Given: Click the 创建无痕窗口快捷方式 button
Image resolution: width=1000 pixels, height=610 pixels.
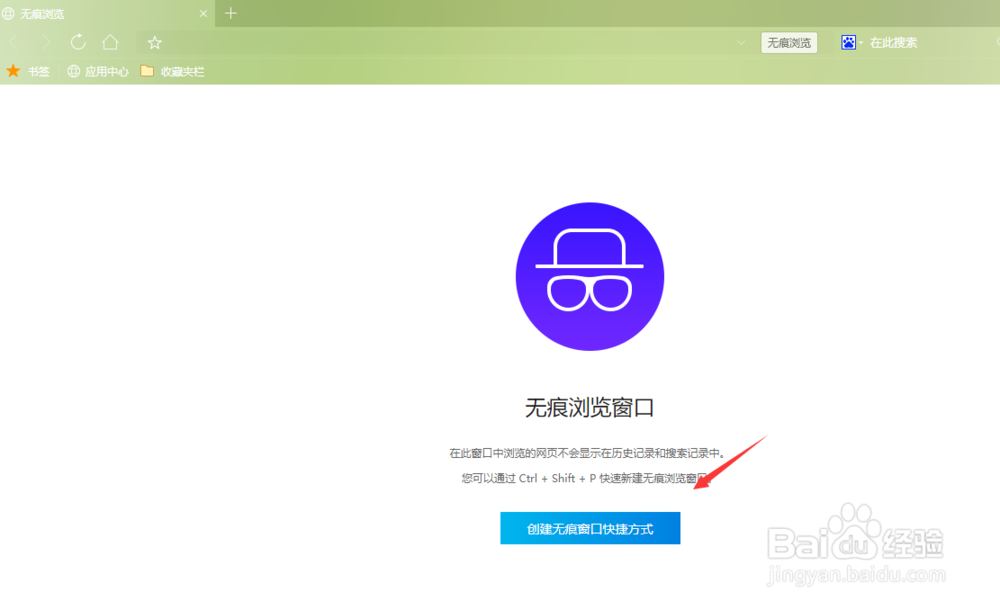Looking at the screenshot, I should click(590, 528).
